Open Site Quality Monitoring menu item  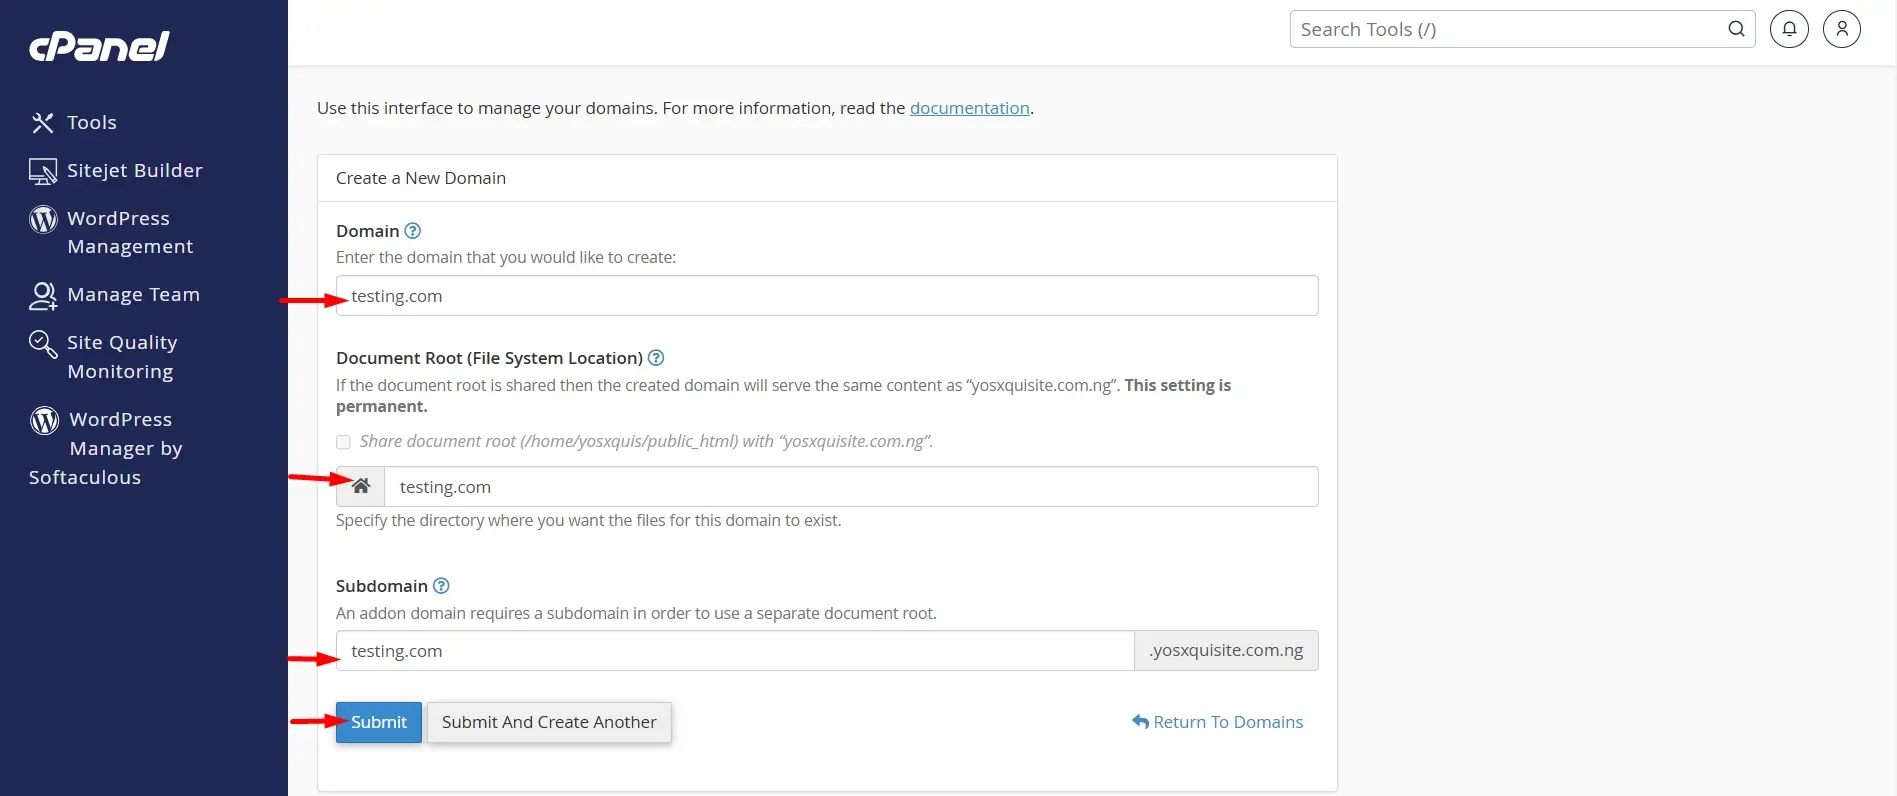click(122, 357)
